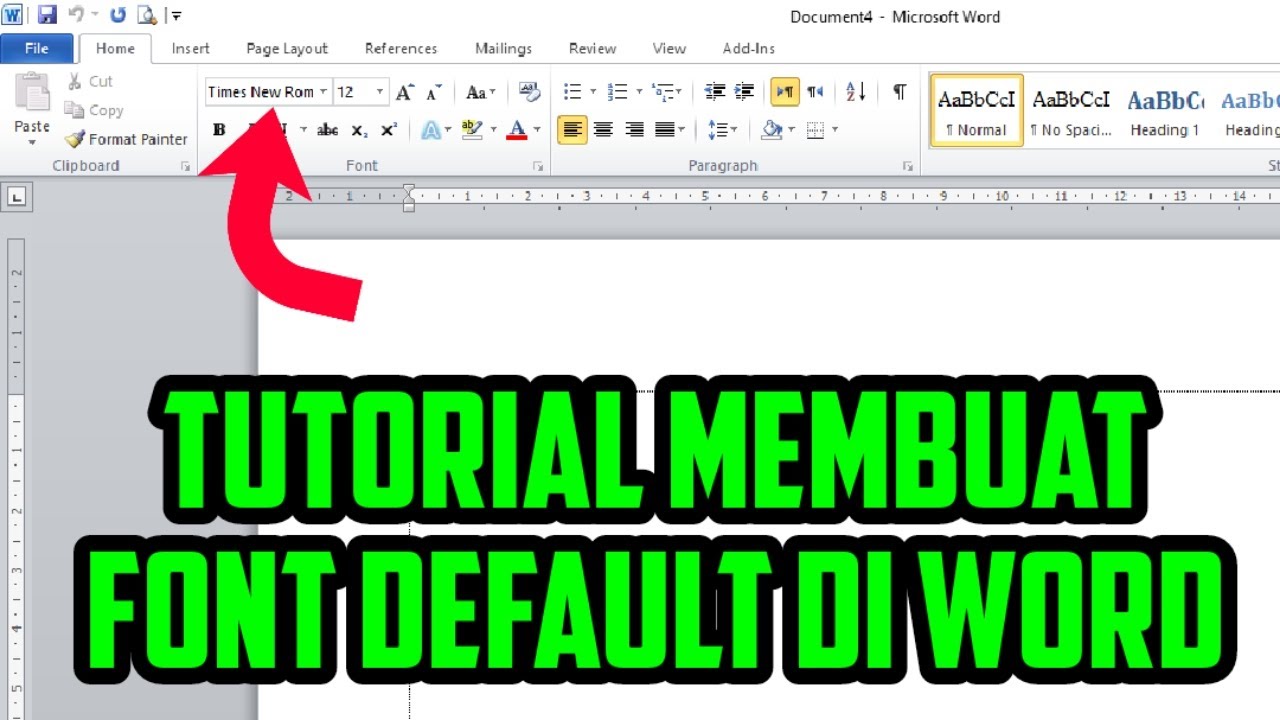Apply the Heading 1 style
This screenshot has width=1280, height=720.
pos(1165,110)
